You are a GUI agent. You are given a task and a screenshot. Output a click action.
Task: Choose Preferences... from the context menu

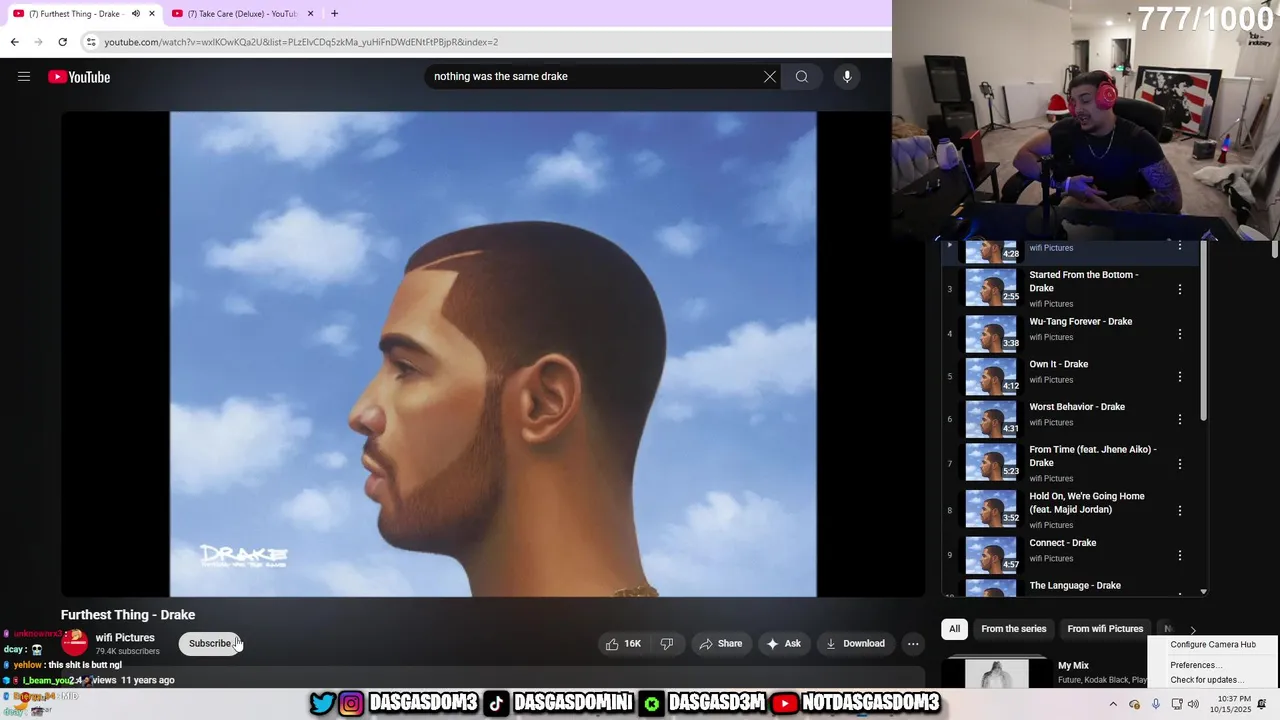(x=1195, y=665)
